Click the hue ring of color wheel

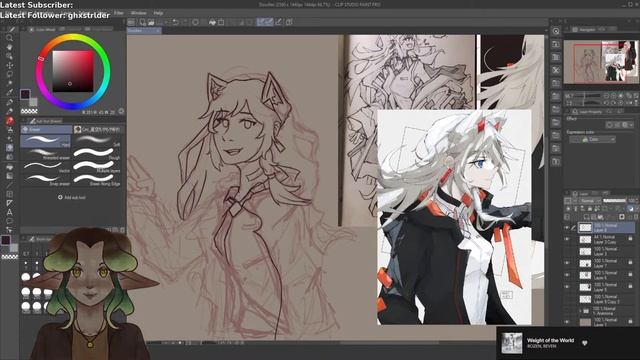point(73,38)
